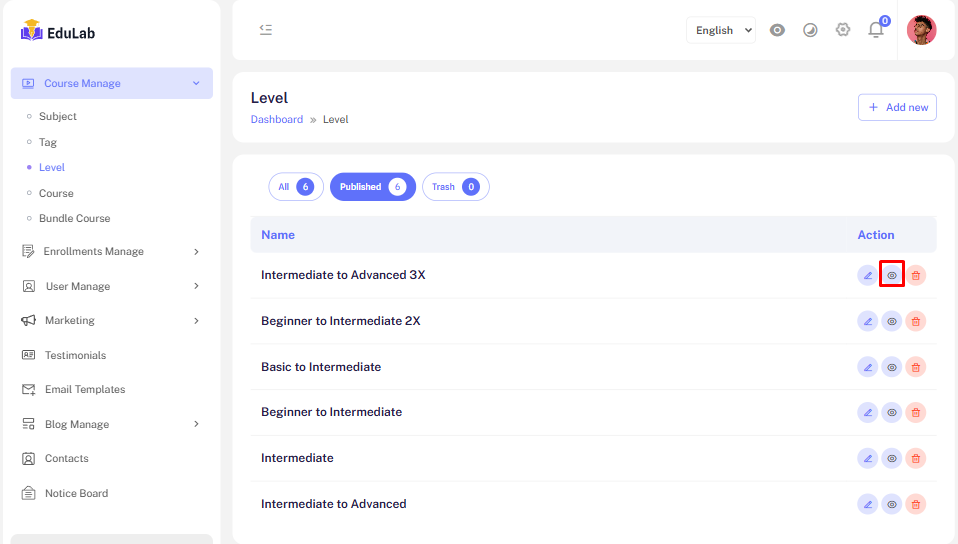Screen dimensions: 958x544
Task: Collapse sidebar using the top-left menu icon
Action: tap(266, 30)
